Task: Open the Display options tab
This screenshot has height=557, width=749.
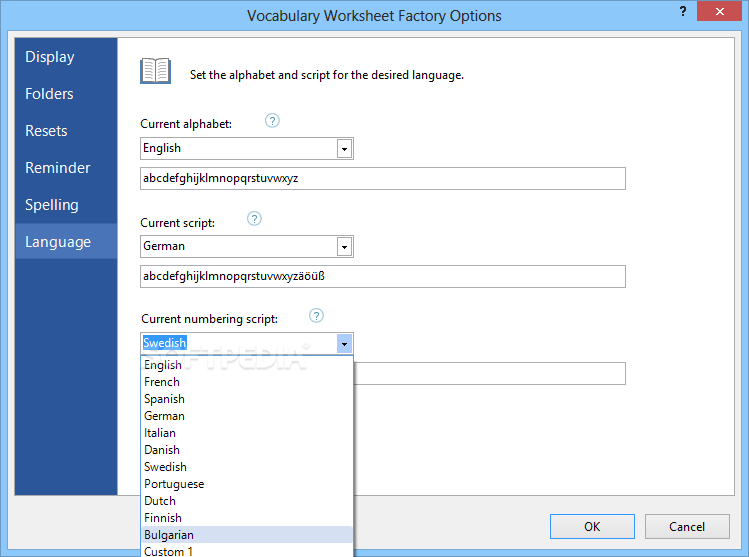Action: point(66,57)
